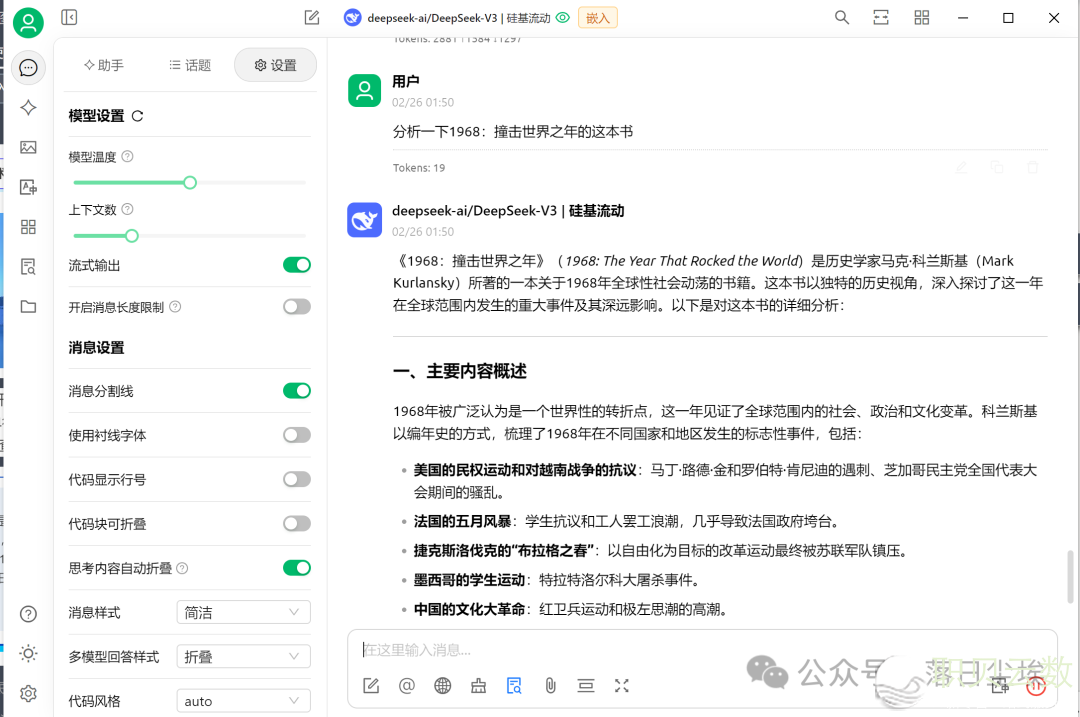Open the mini apps grid sidebar icon

(28, 227)
